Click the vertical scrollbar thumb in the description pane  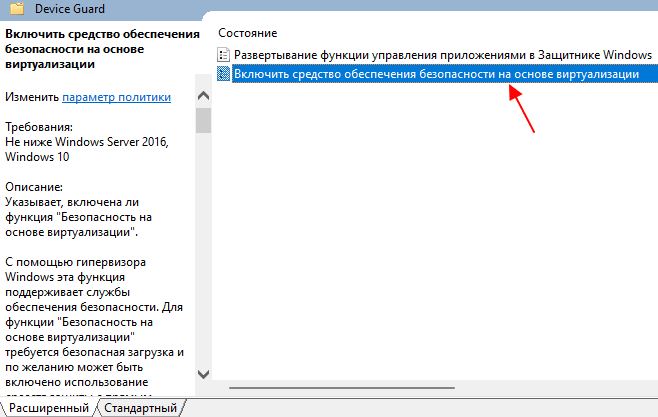tap(204, 120)
